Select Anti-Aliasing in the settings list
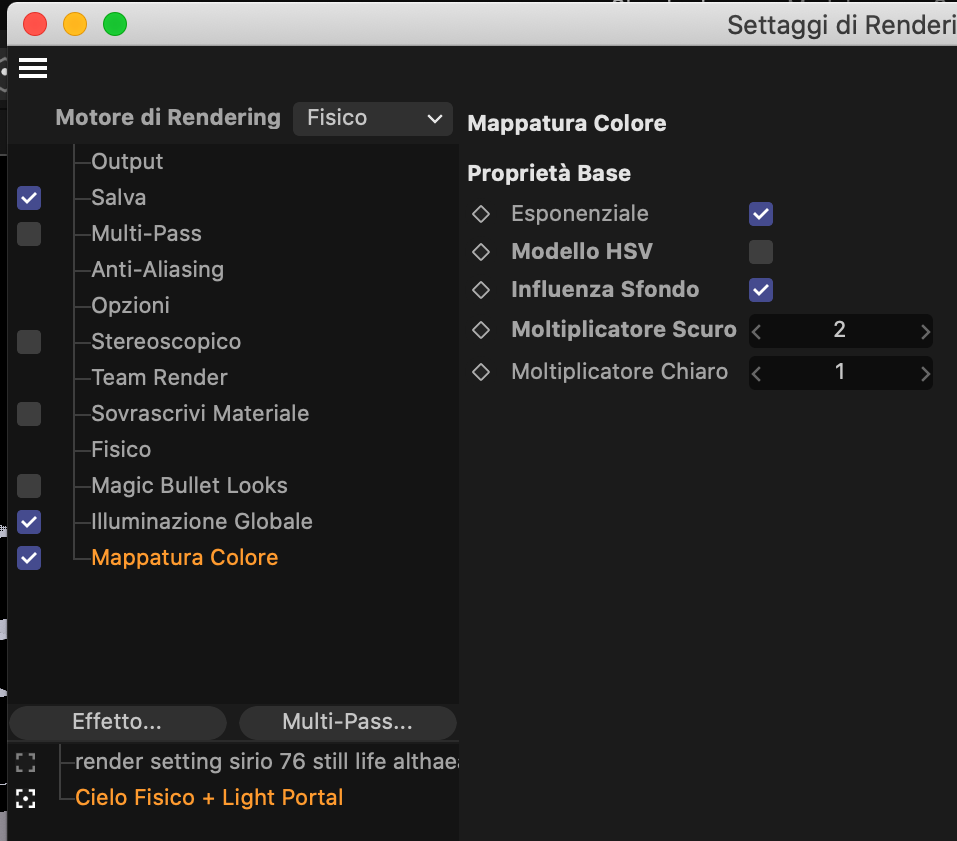957x841 pixels. [x=157, y=270]
